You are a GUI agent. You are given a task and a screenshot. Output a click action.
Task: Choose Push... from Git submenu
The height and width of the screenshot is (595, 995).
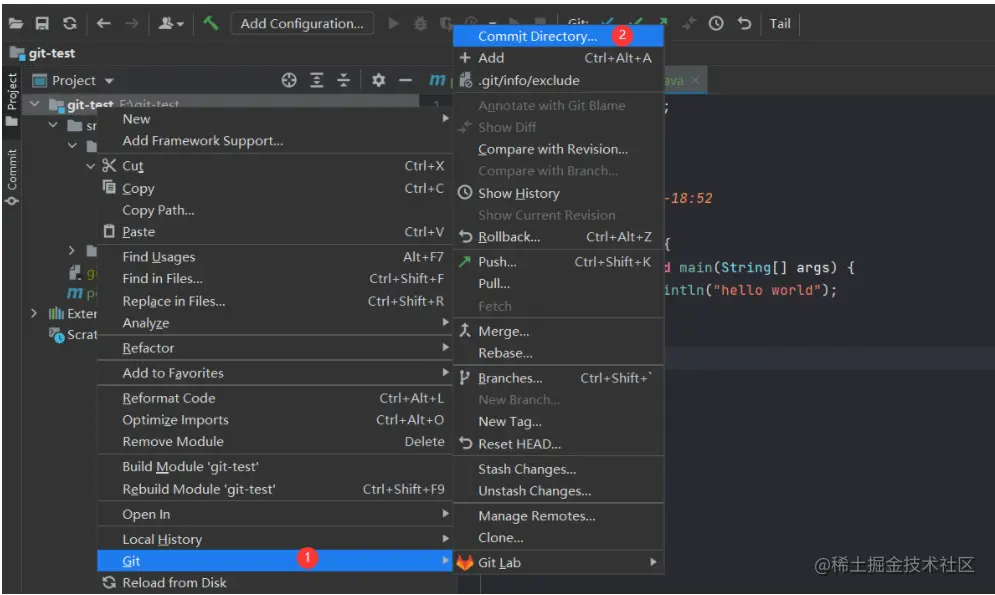pyautogui.click(x=558, y=261)
